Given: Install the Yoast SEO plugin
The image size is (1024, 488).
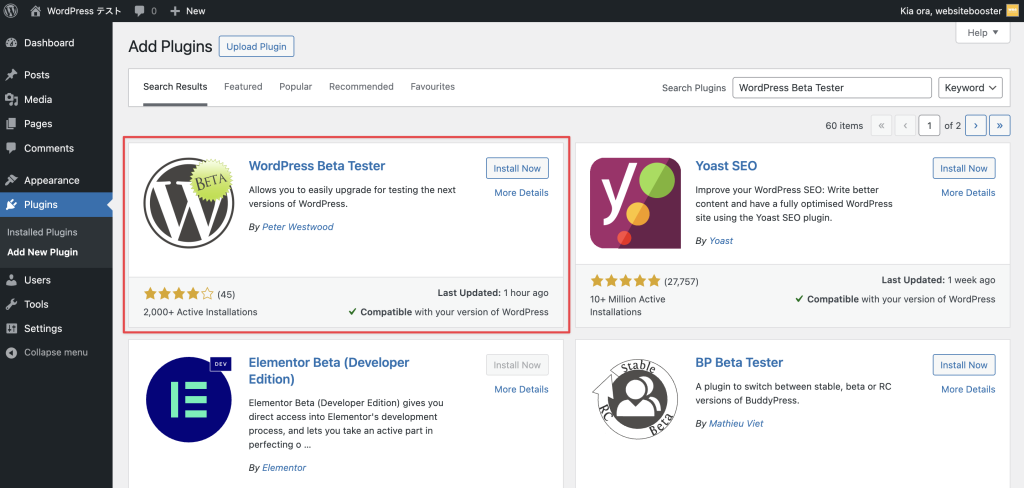Looking at the screenshot, I should (964, 169).
